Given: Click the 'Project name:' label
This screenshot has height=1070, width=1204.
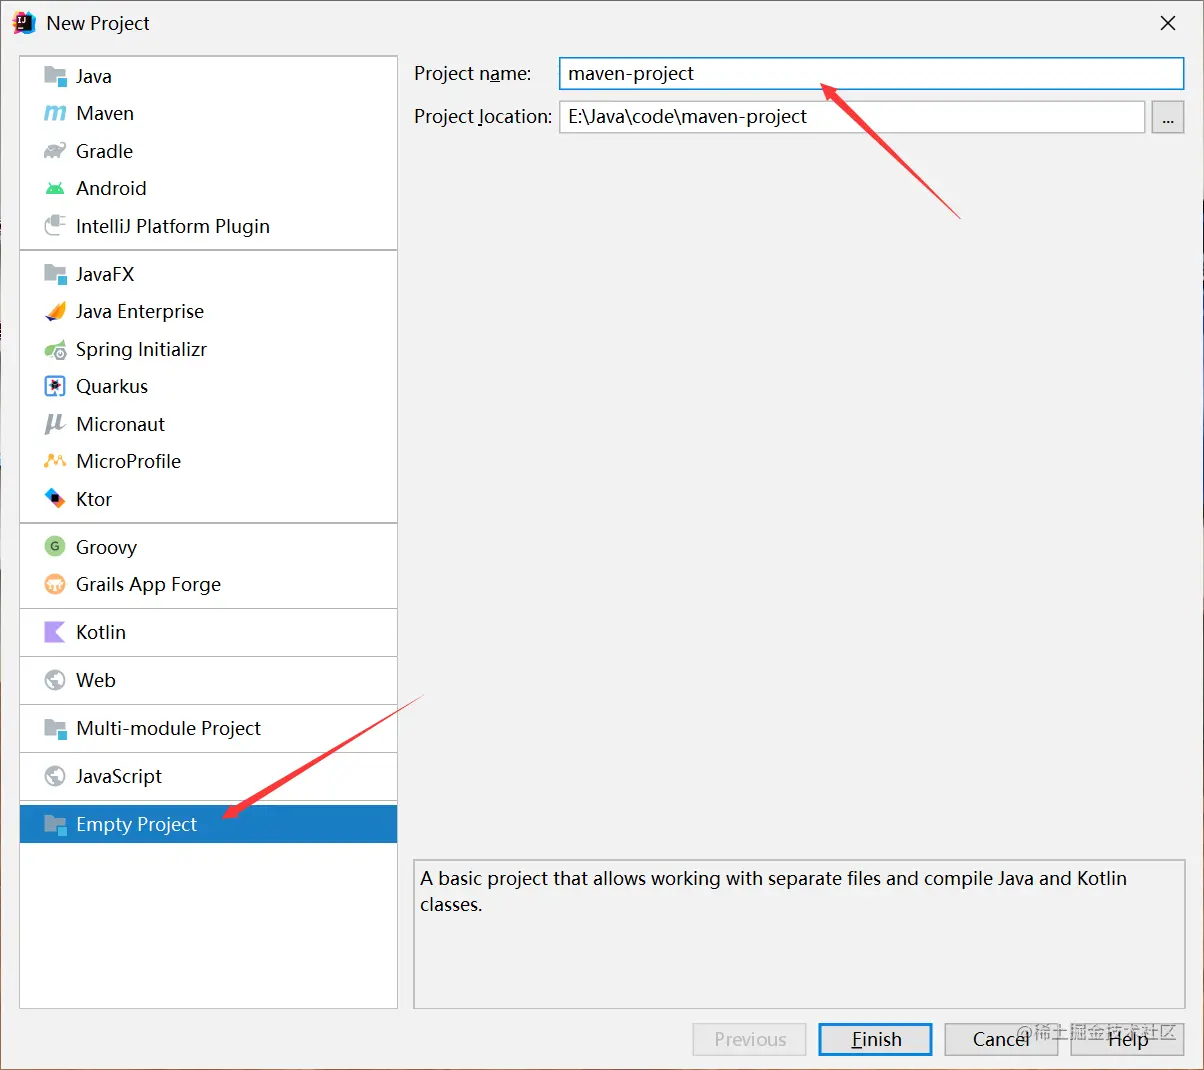Looking at the screenshot, I should (473, 73).
